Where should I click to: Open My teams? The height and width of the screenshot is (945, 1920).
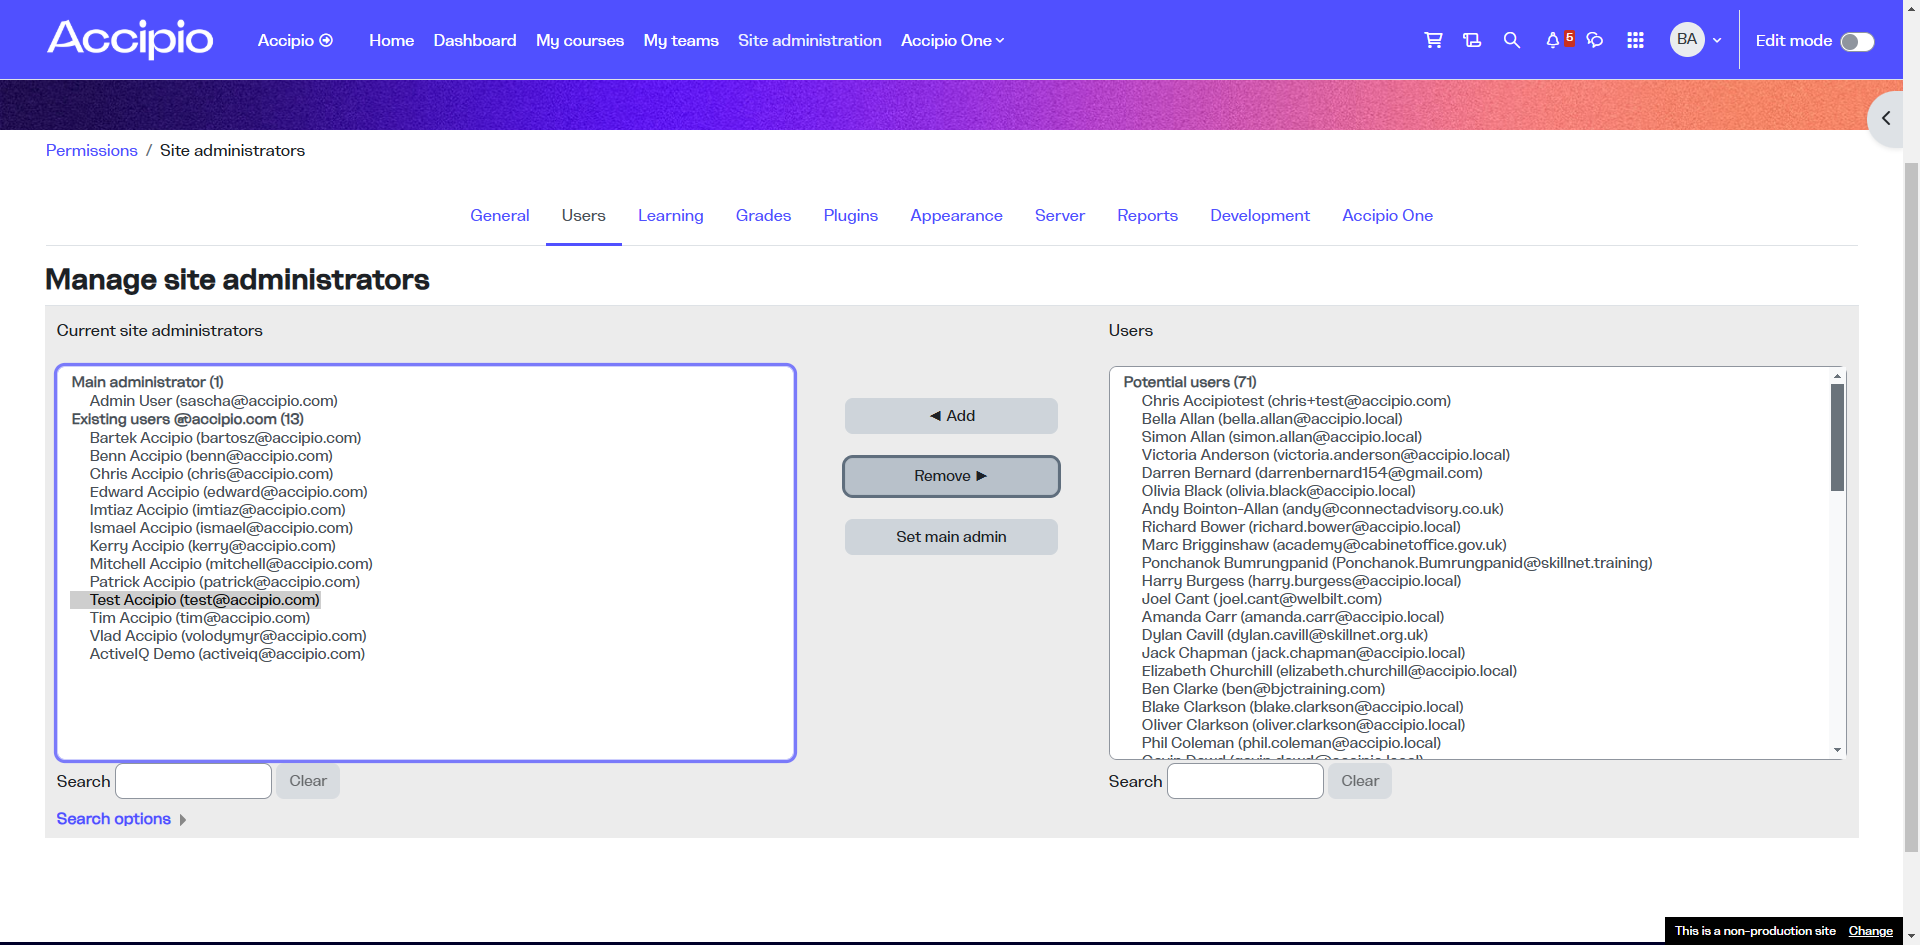[681, 40]
